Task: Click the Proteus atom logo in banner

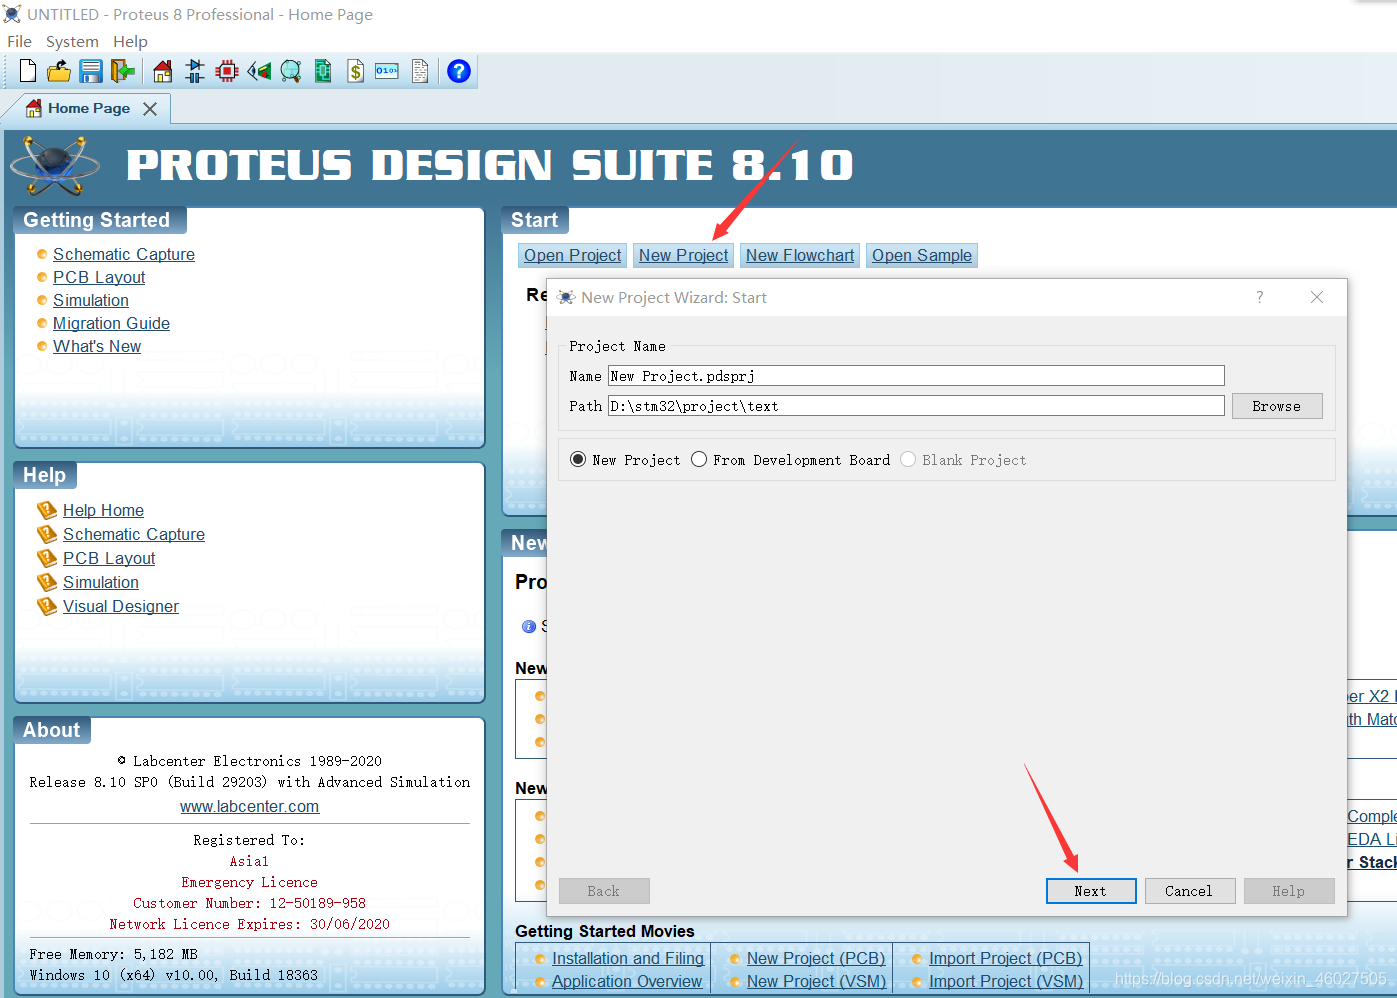Action: coord(55,164)
